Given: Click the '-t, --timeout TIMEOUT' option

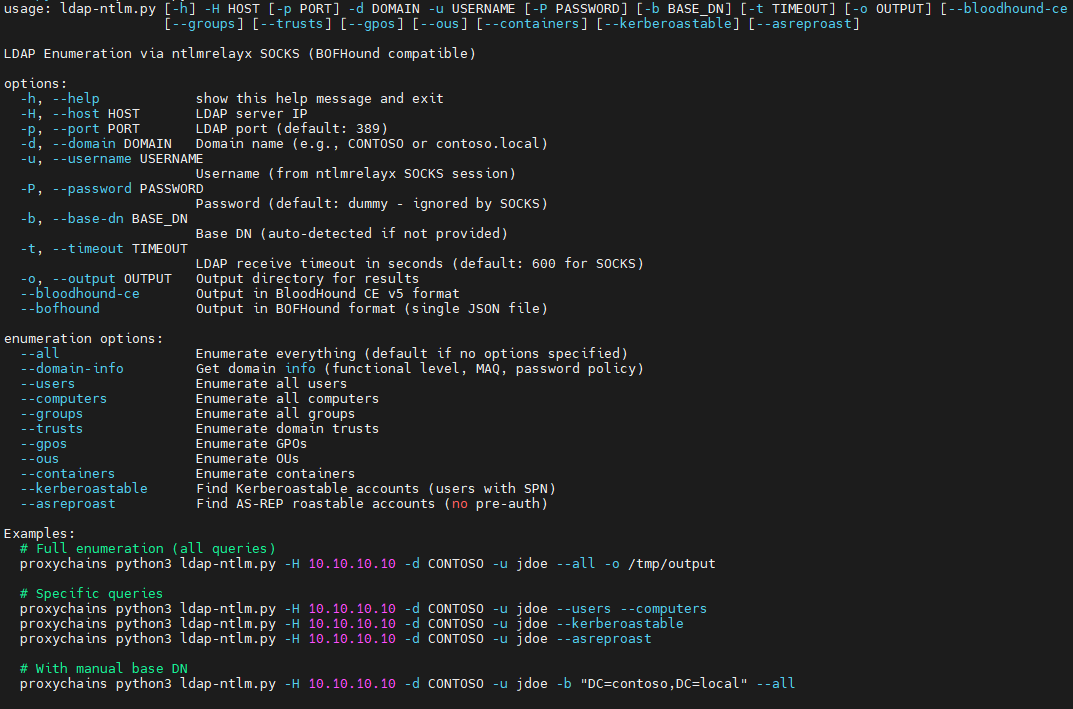Looking at the screenshot, I should [103, 248].
